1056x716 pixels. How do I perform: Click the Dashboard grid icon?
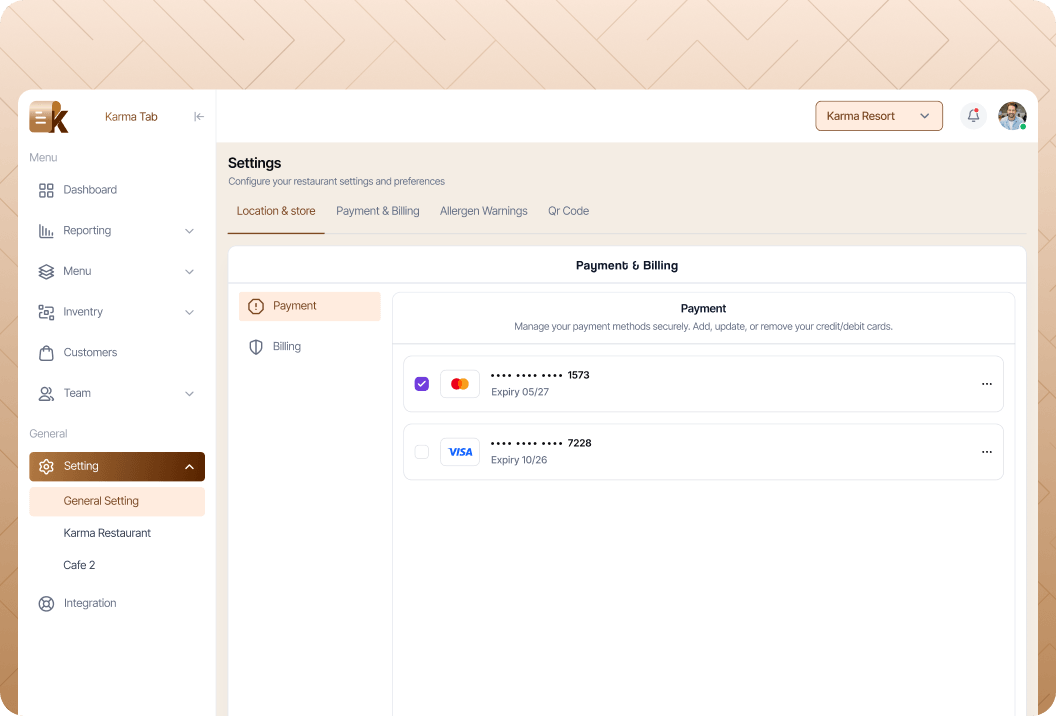pos(46,191)
